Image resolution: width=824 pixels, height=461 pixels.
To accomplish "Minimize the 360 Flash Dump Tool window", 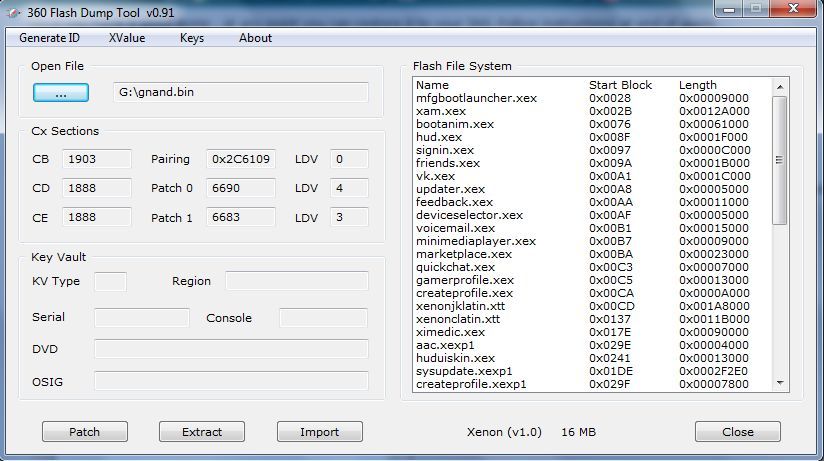I will coord(729,8).
